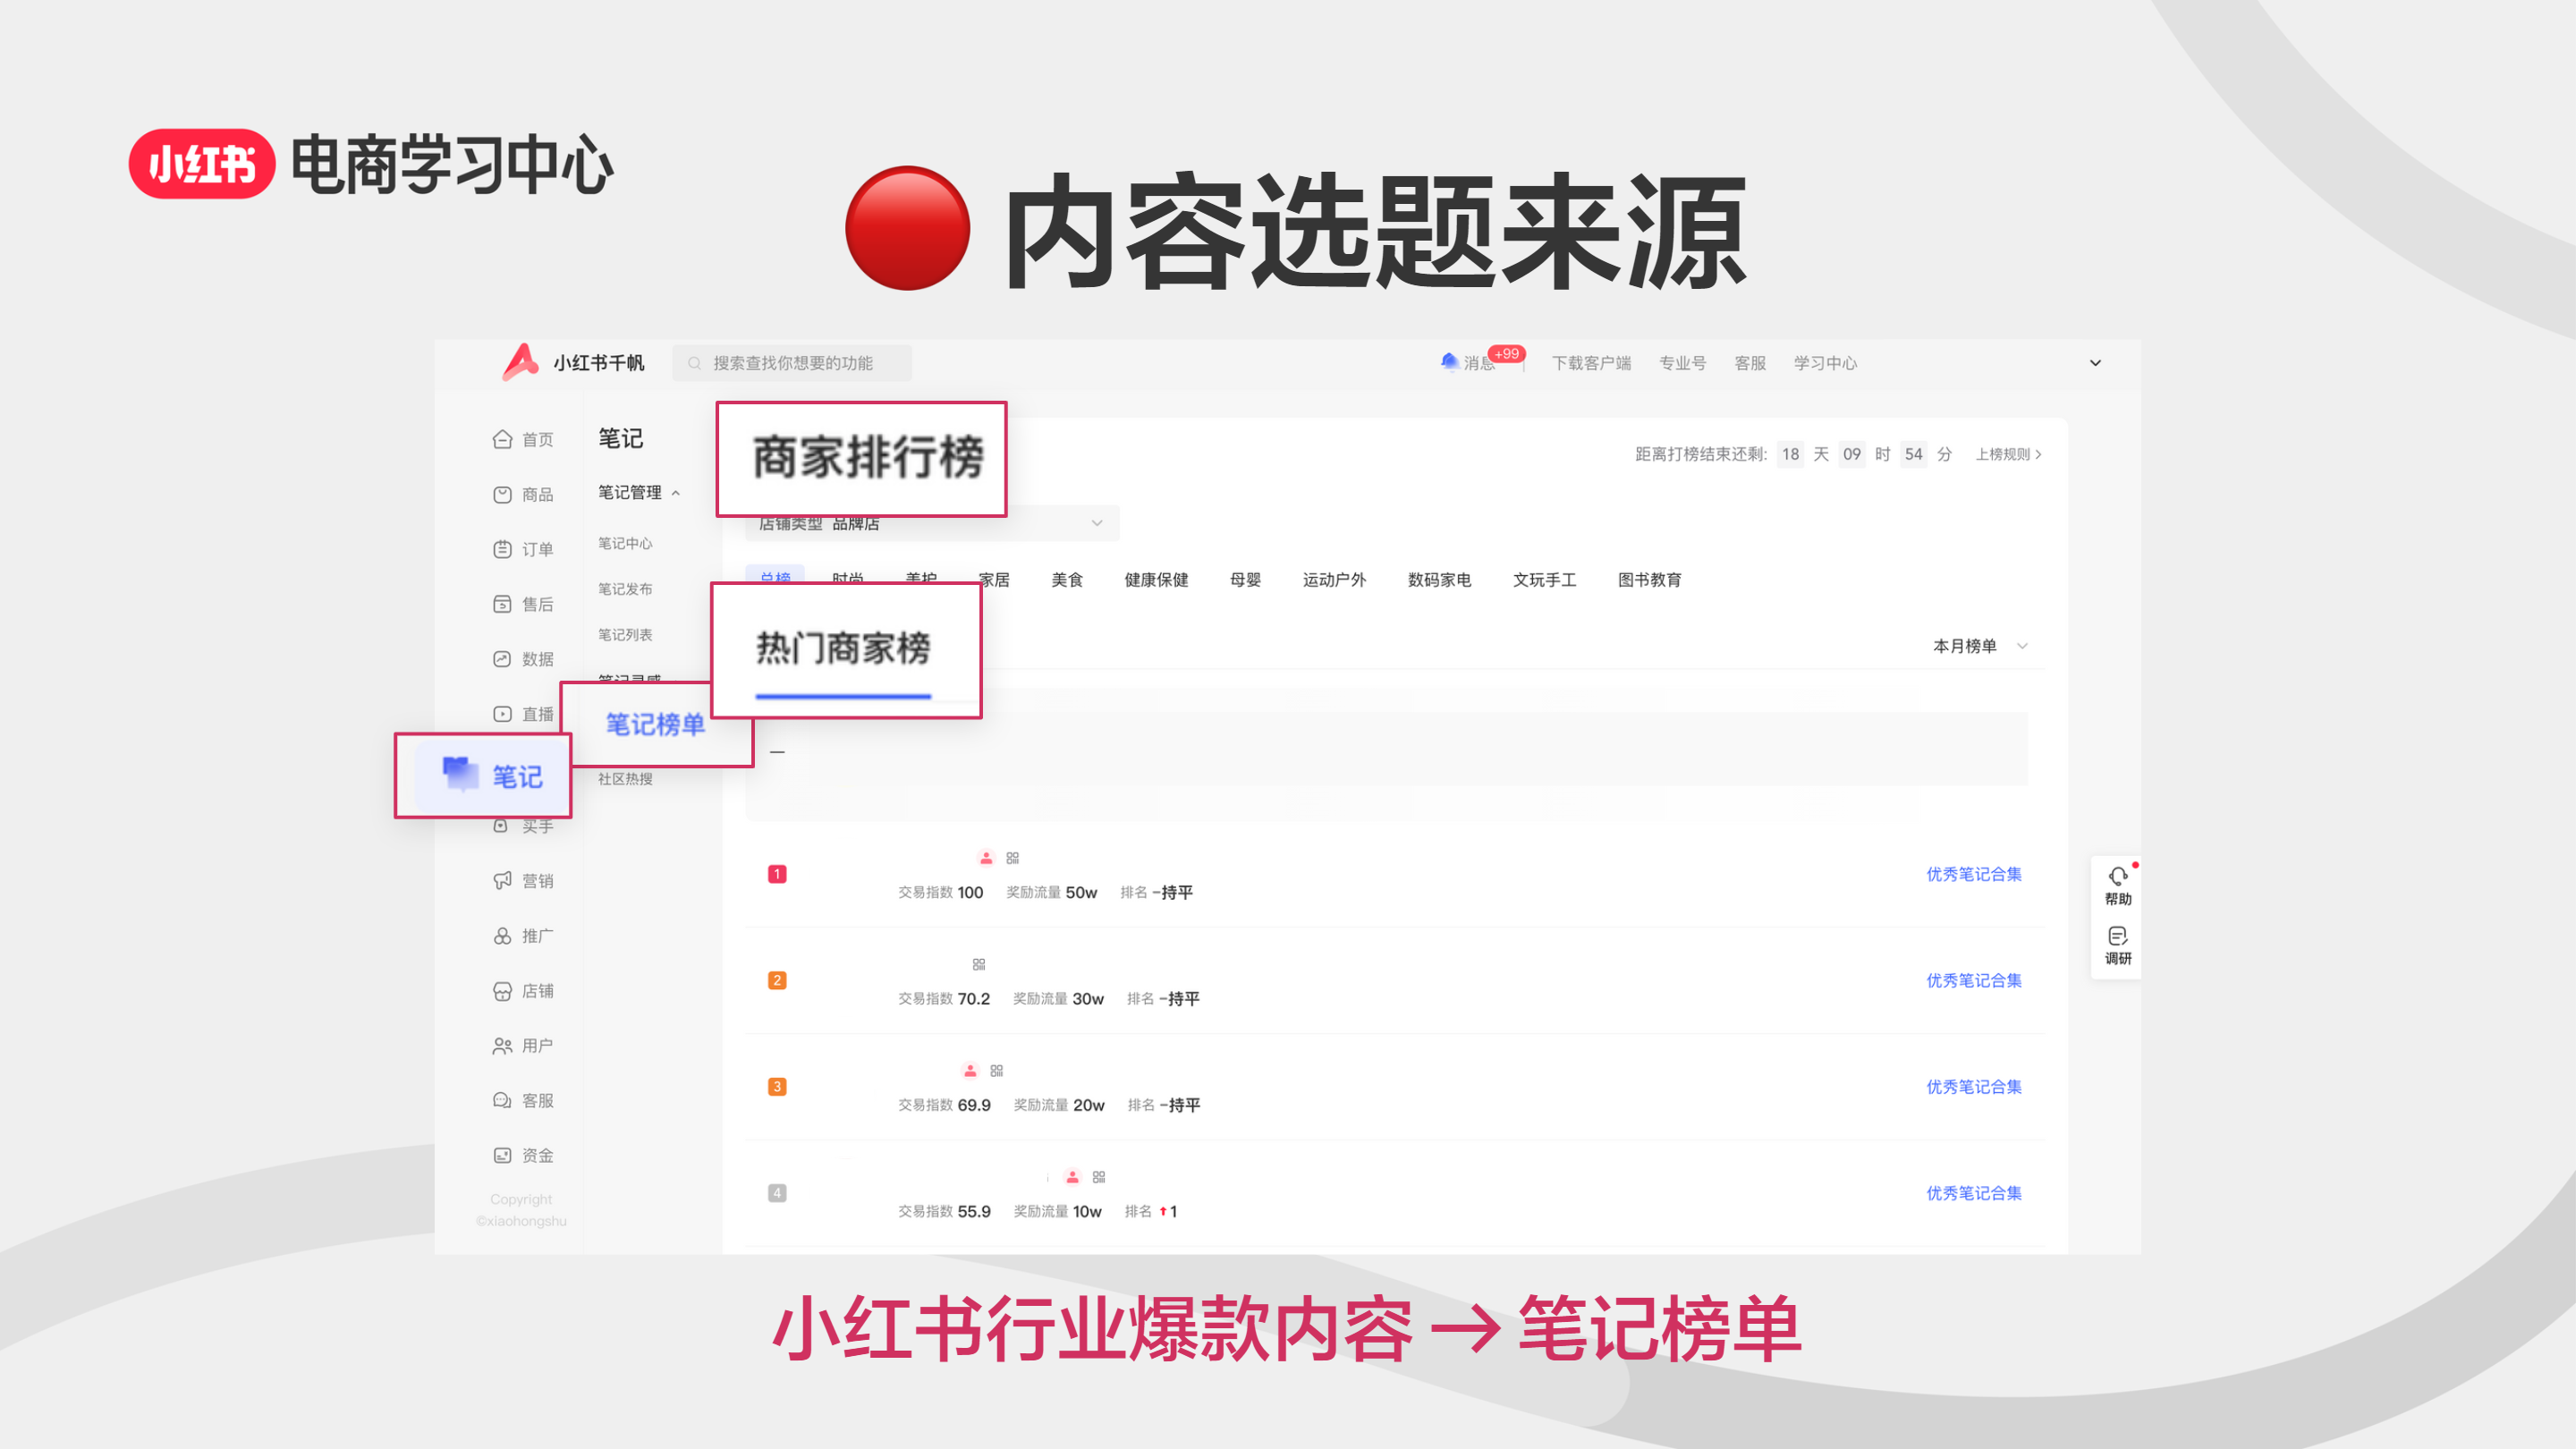Select the 文玩手工 category tab
This screenshot has width=2576, height=1449.
(1544, 580)
